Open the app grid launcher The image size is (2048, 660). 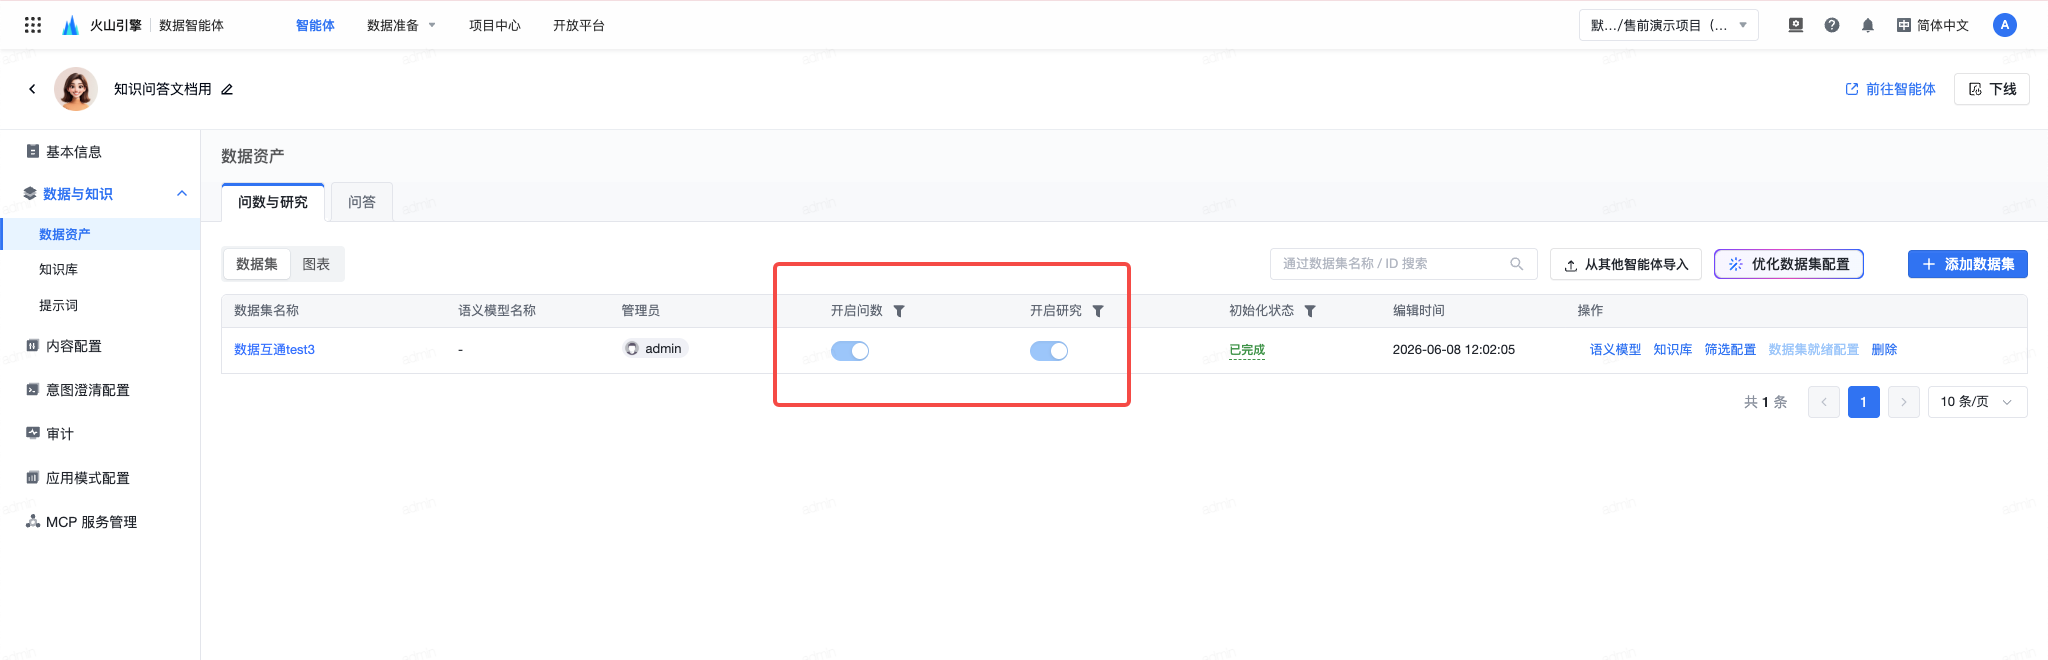coord(33,25)
